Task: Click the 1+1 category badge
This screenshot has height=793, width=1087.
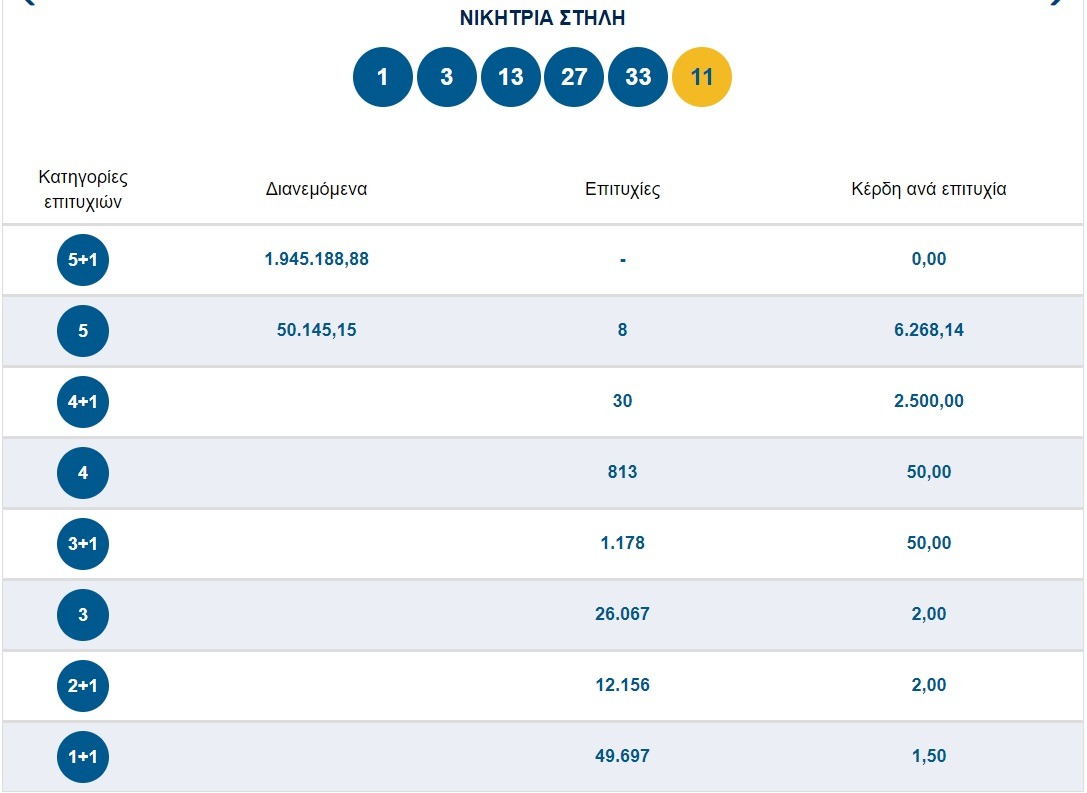Action: coord(83,757)
